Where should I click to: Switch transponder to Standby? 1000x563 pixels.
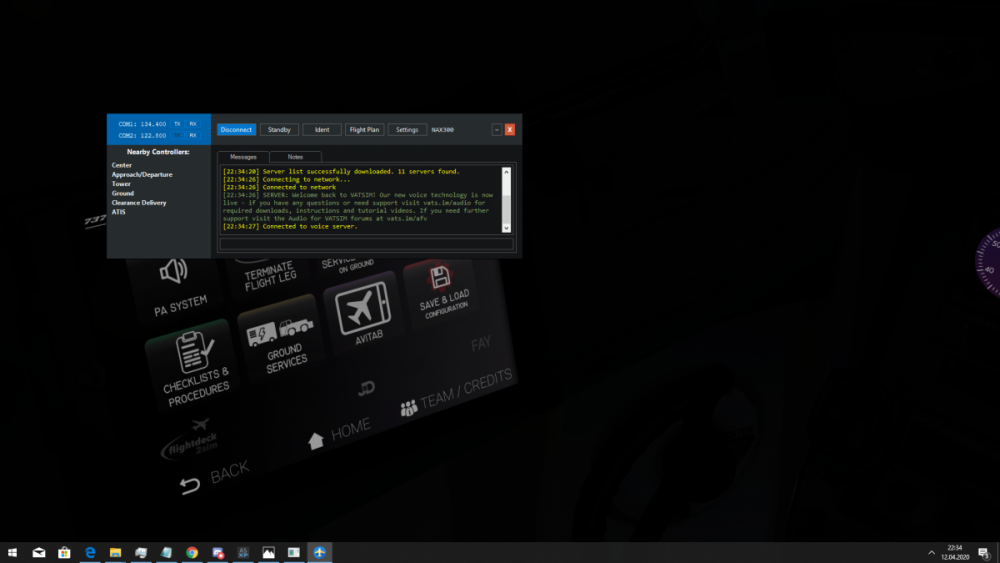279,130
